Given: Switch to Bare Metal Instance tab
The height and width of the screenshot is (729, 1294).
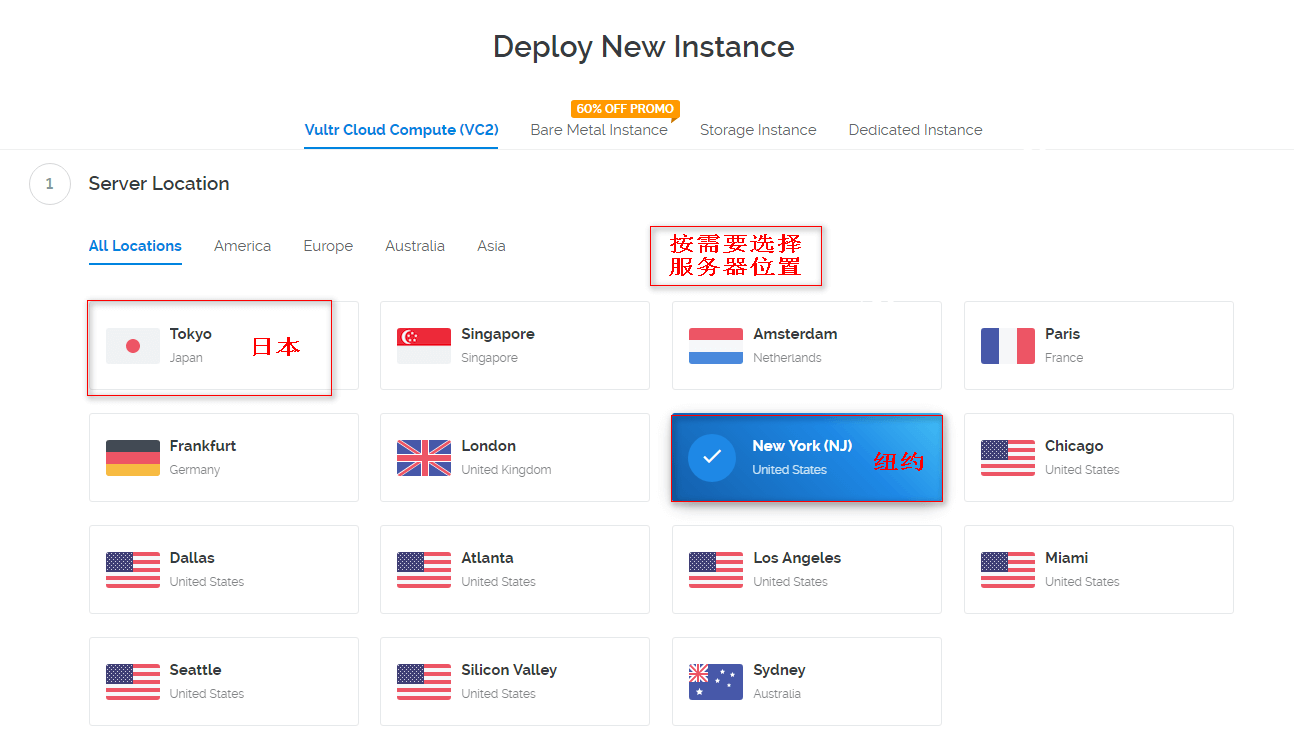Looking at the screenshot, I should (599, 130).
